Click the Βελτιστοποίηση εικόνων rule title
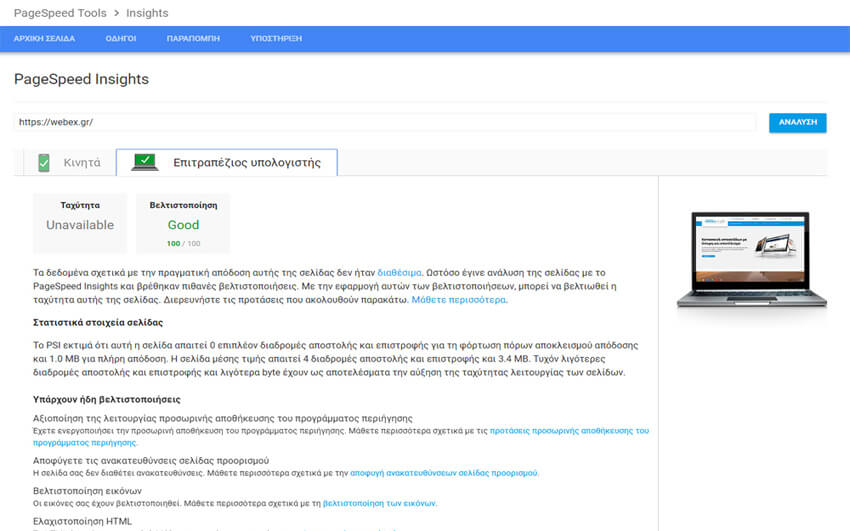The image size is (850, 531). [87, 491]
